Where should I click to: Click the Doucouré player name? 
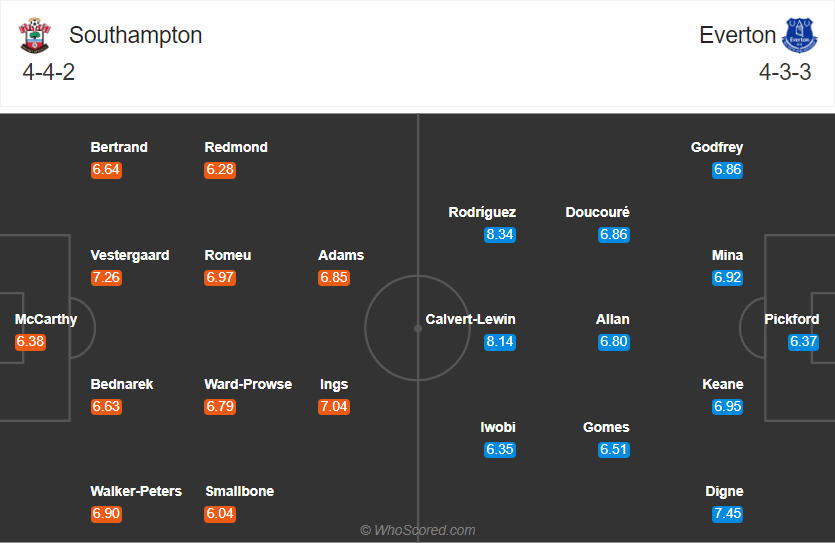(598, 212)
